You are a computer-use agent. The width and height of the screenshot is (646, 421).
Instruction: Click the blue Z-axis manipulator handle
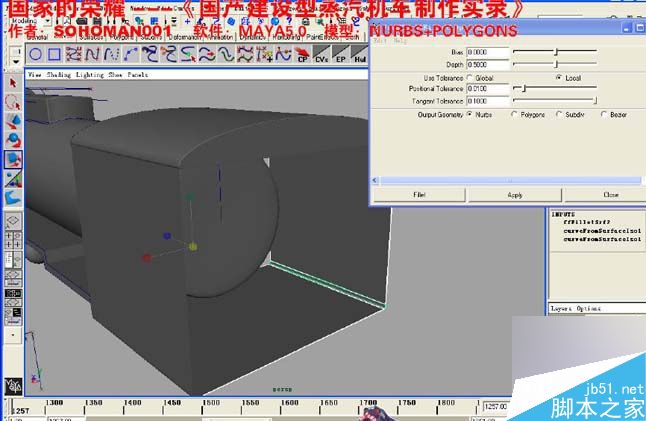click(x=167, y=236)
